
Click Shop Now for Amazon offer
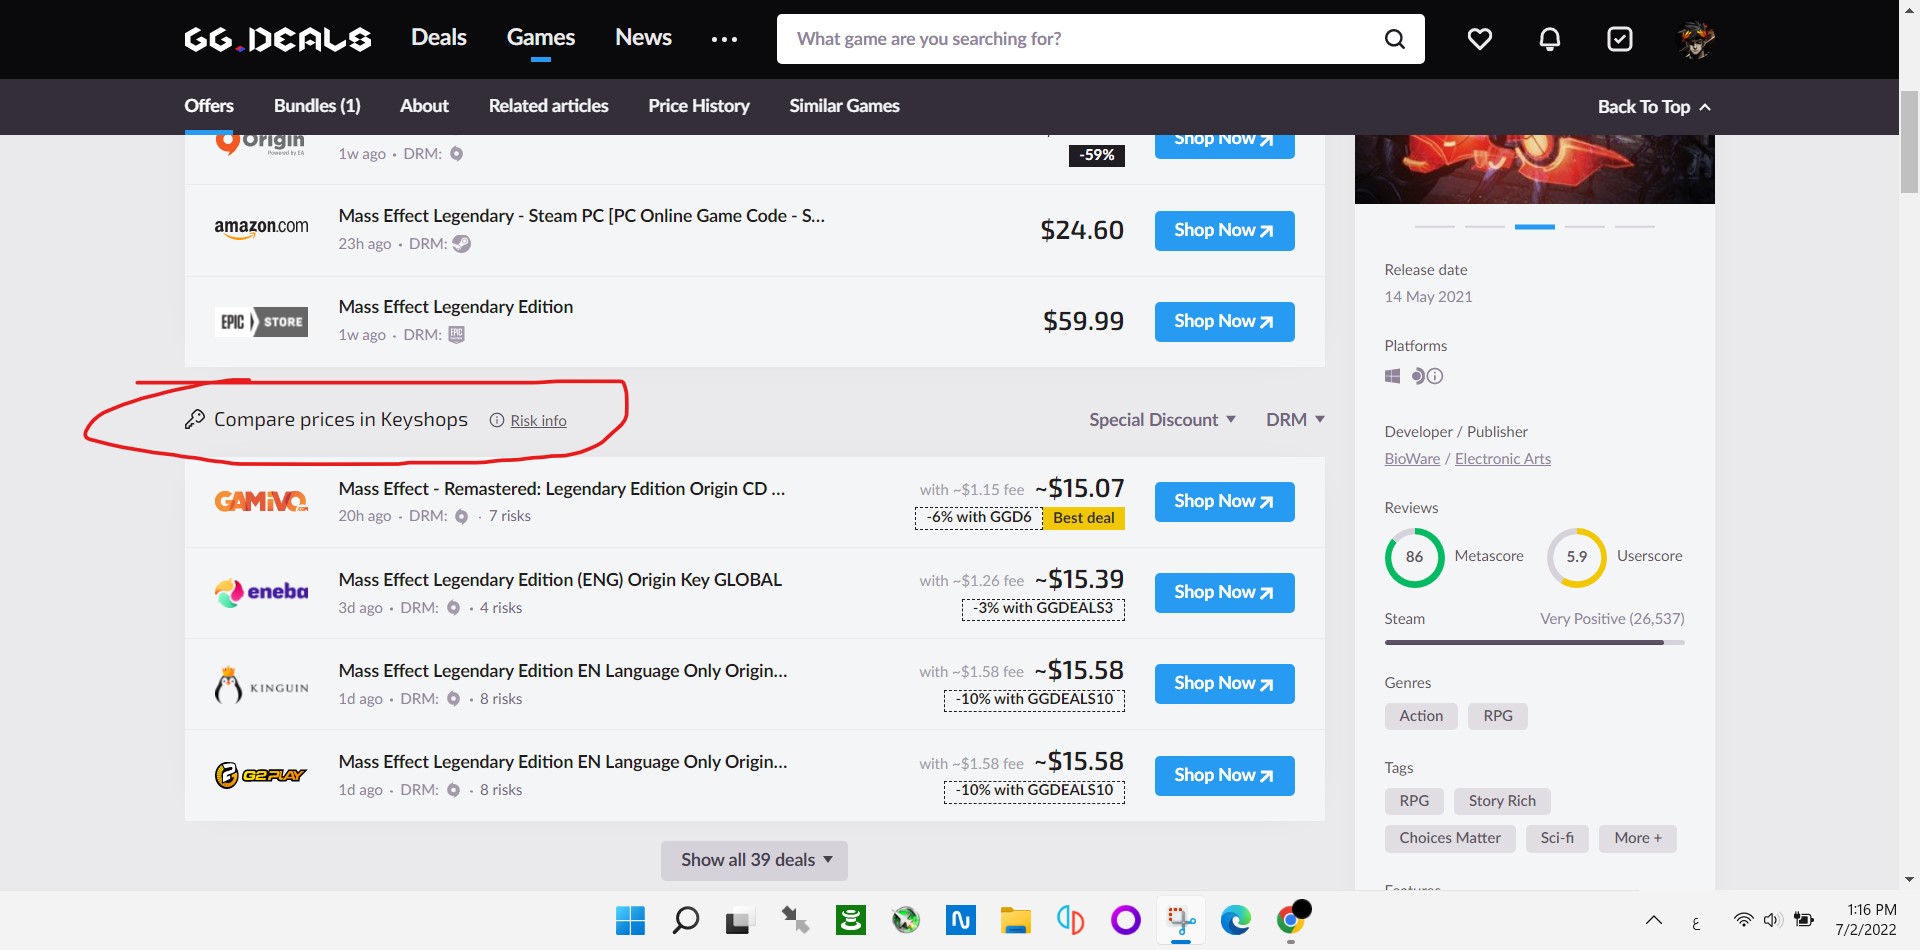click(1224, 231)
